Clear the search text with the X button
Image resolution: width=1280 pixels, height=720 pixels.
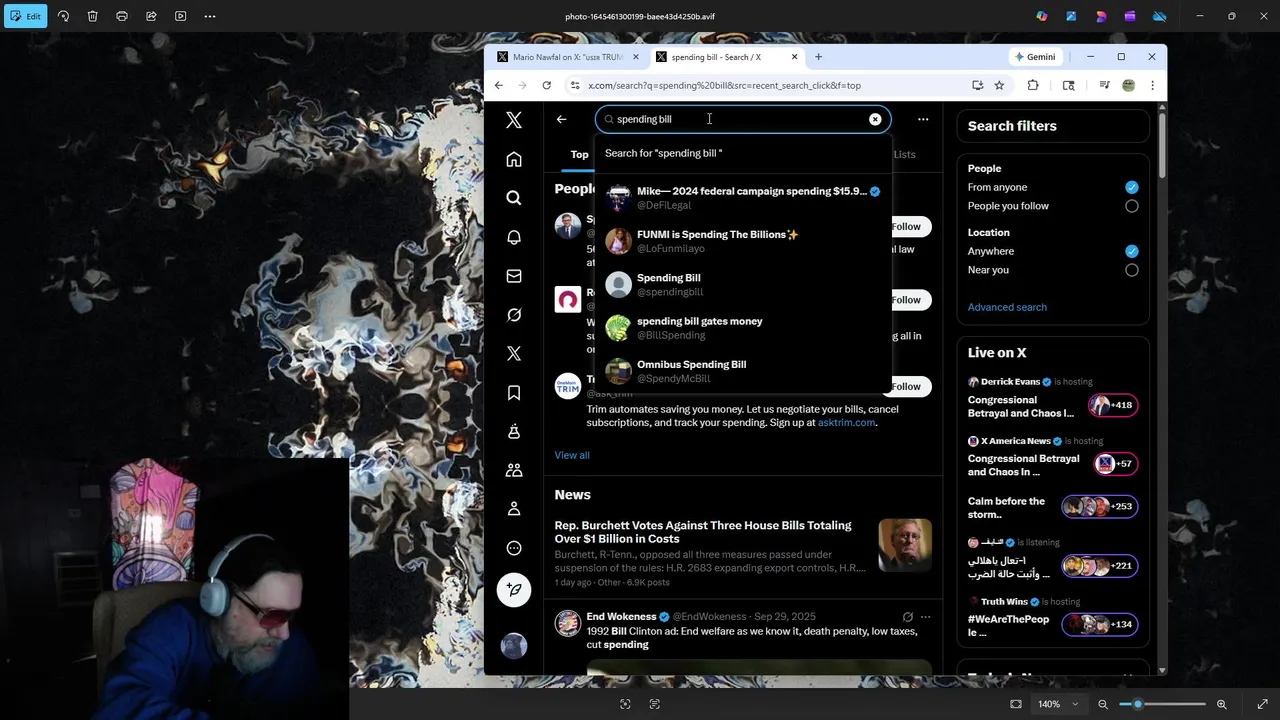[875, 119]
